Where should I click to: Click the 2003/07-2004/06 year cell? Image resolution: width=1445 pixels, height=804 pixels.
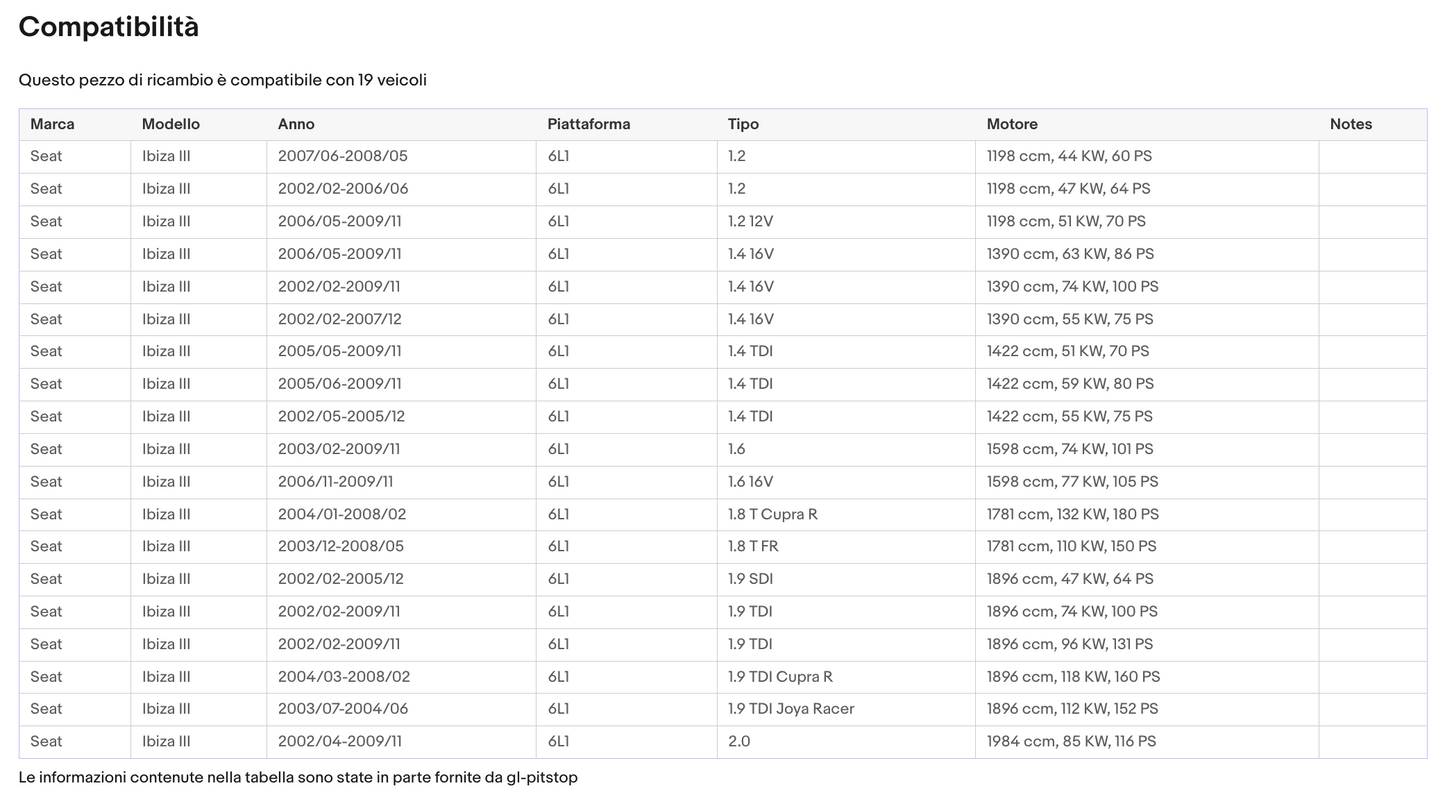click(342, 709)
